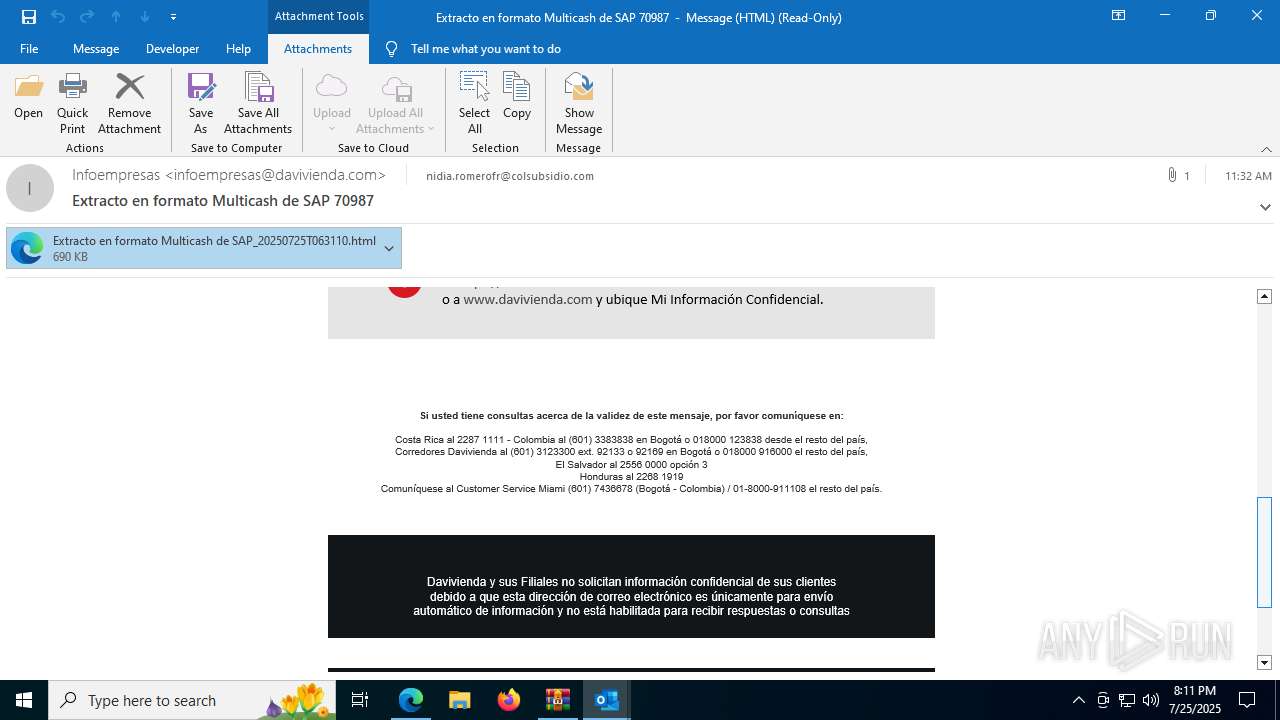Click Quick Print in the ribbon
Screen dimensions: 1280x720
[x=72, y=103]
